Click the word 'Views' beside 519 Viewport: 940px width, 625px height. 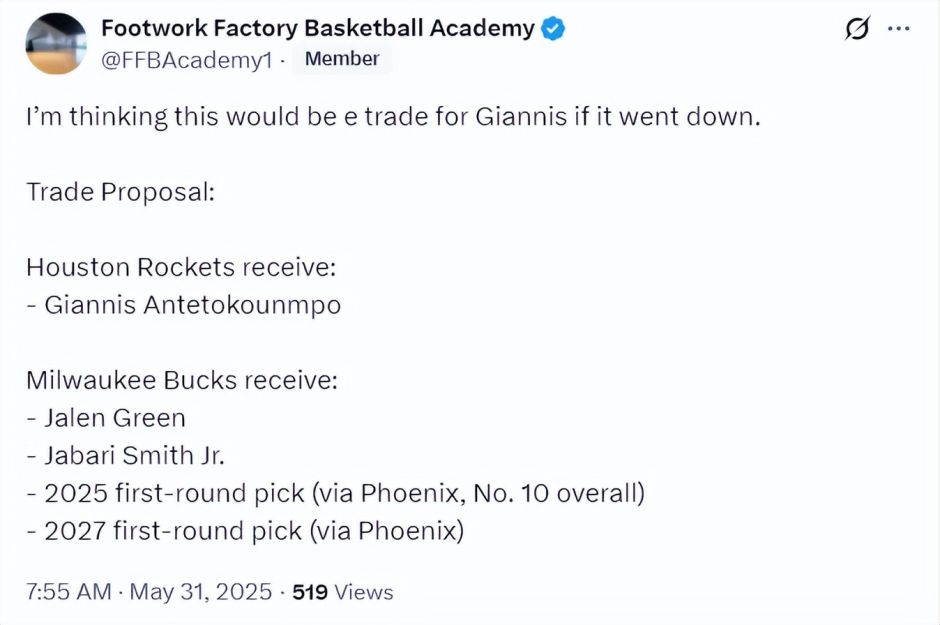[x=364, y=592]
